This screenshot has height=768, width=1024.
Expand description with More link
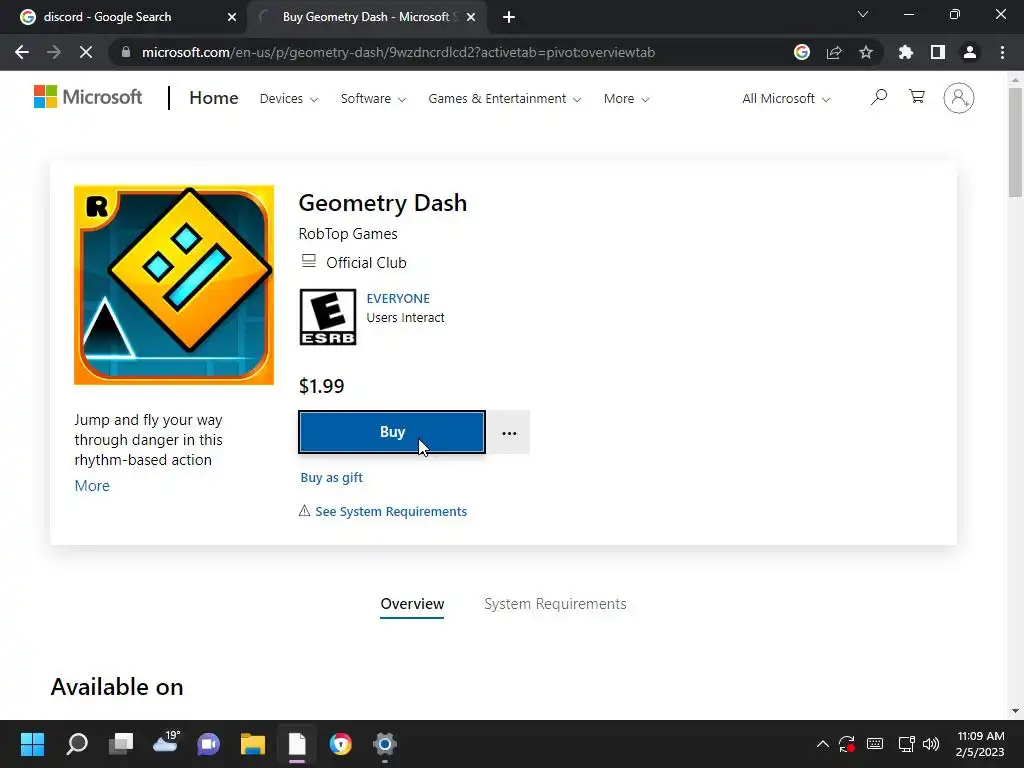92,486
